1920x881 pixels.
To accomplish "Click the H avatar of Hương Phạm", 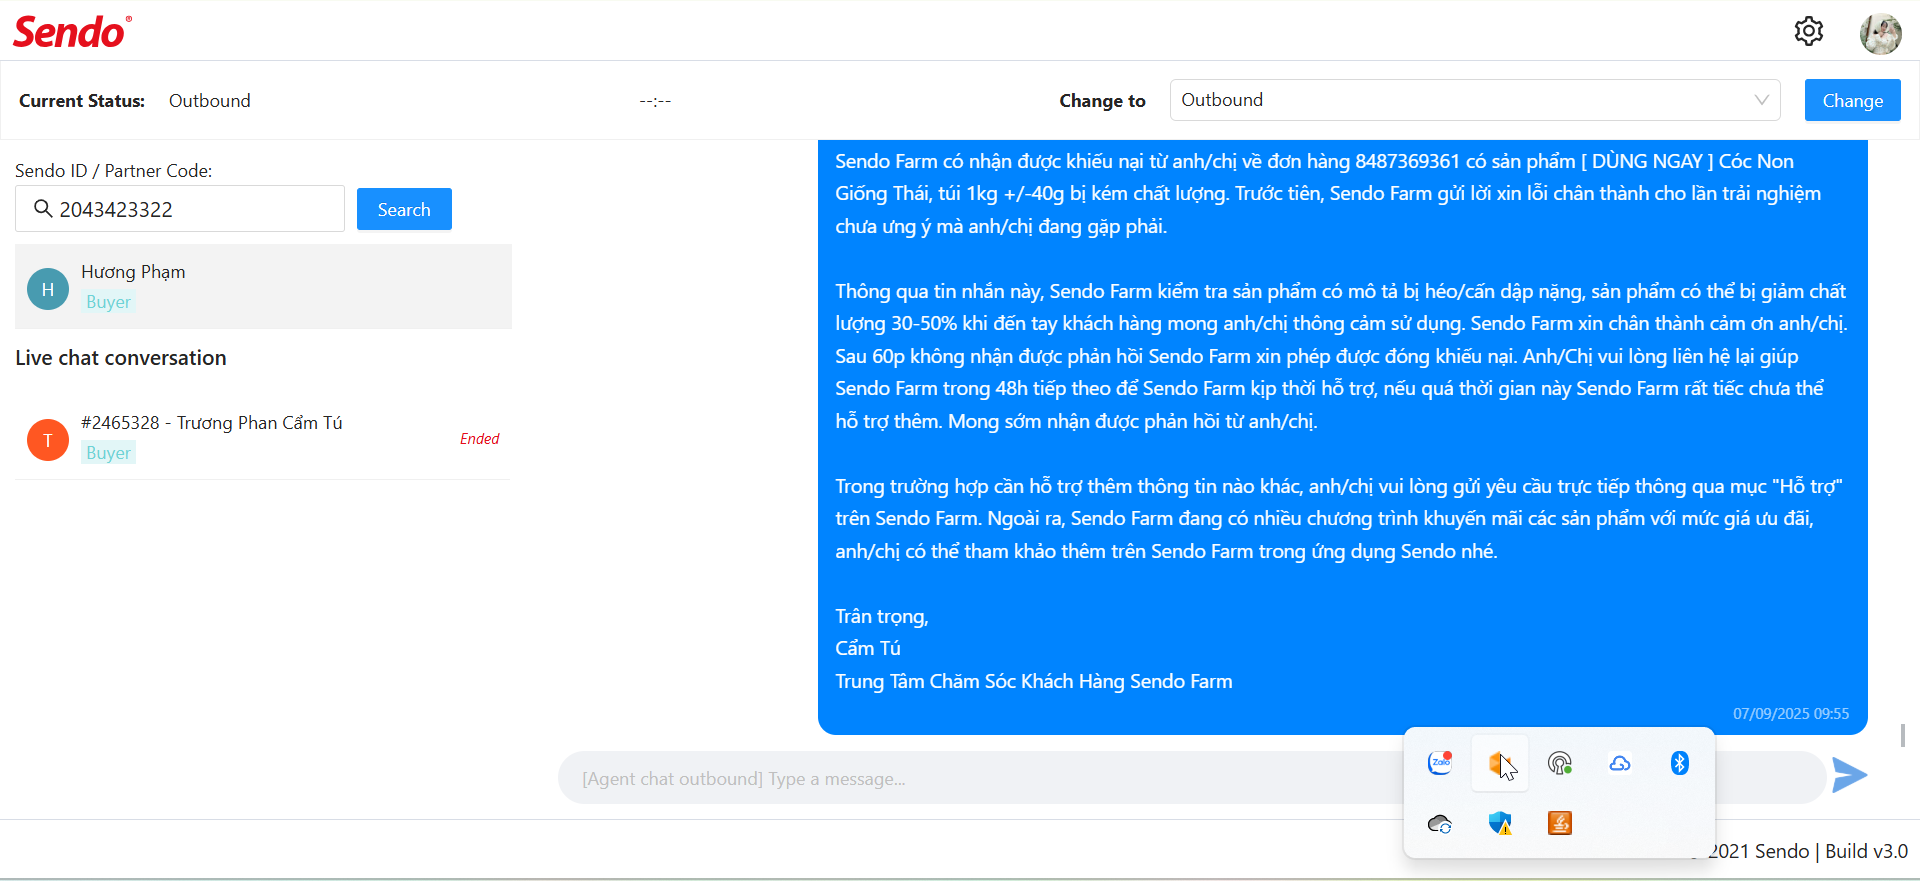I will (x=48, y=289).
